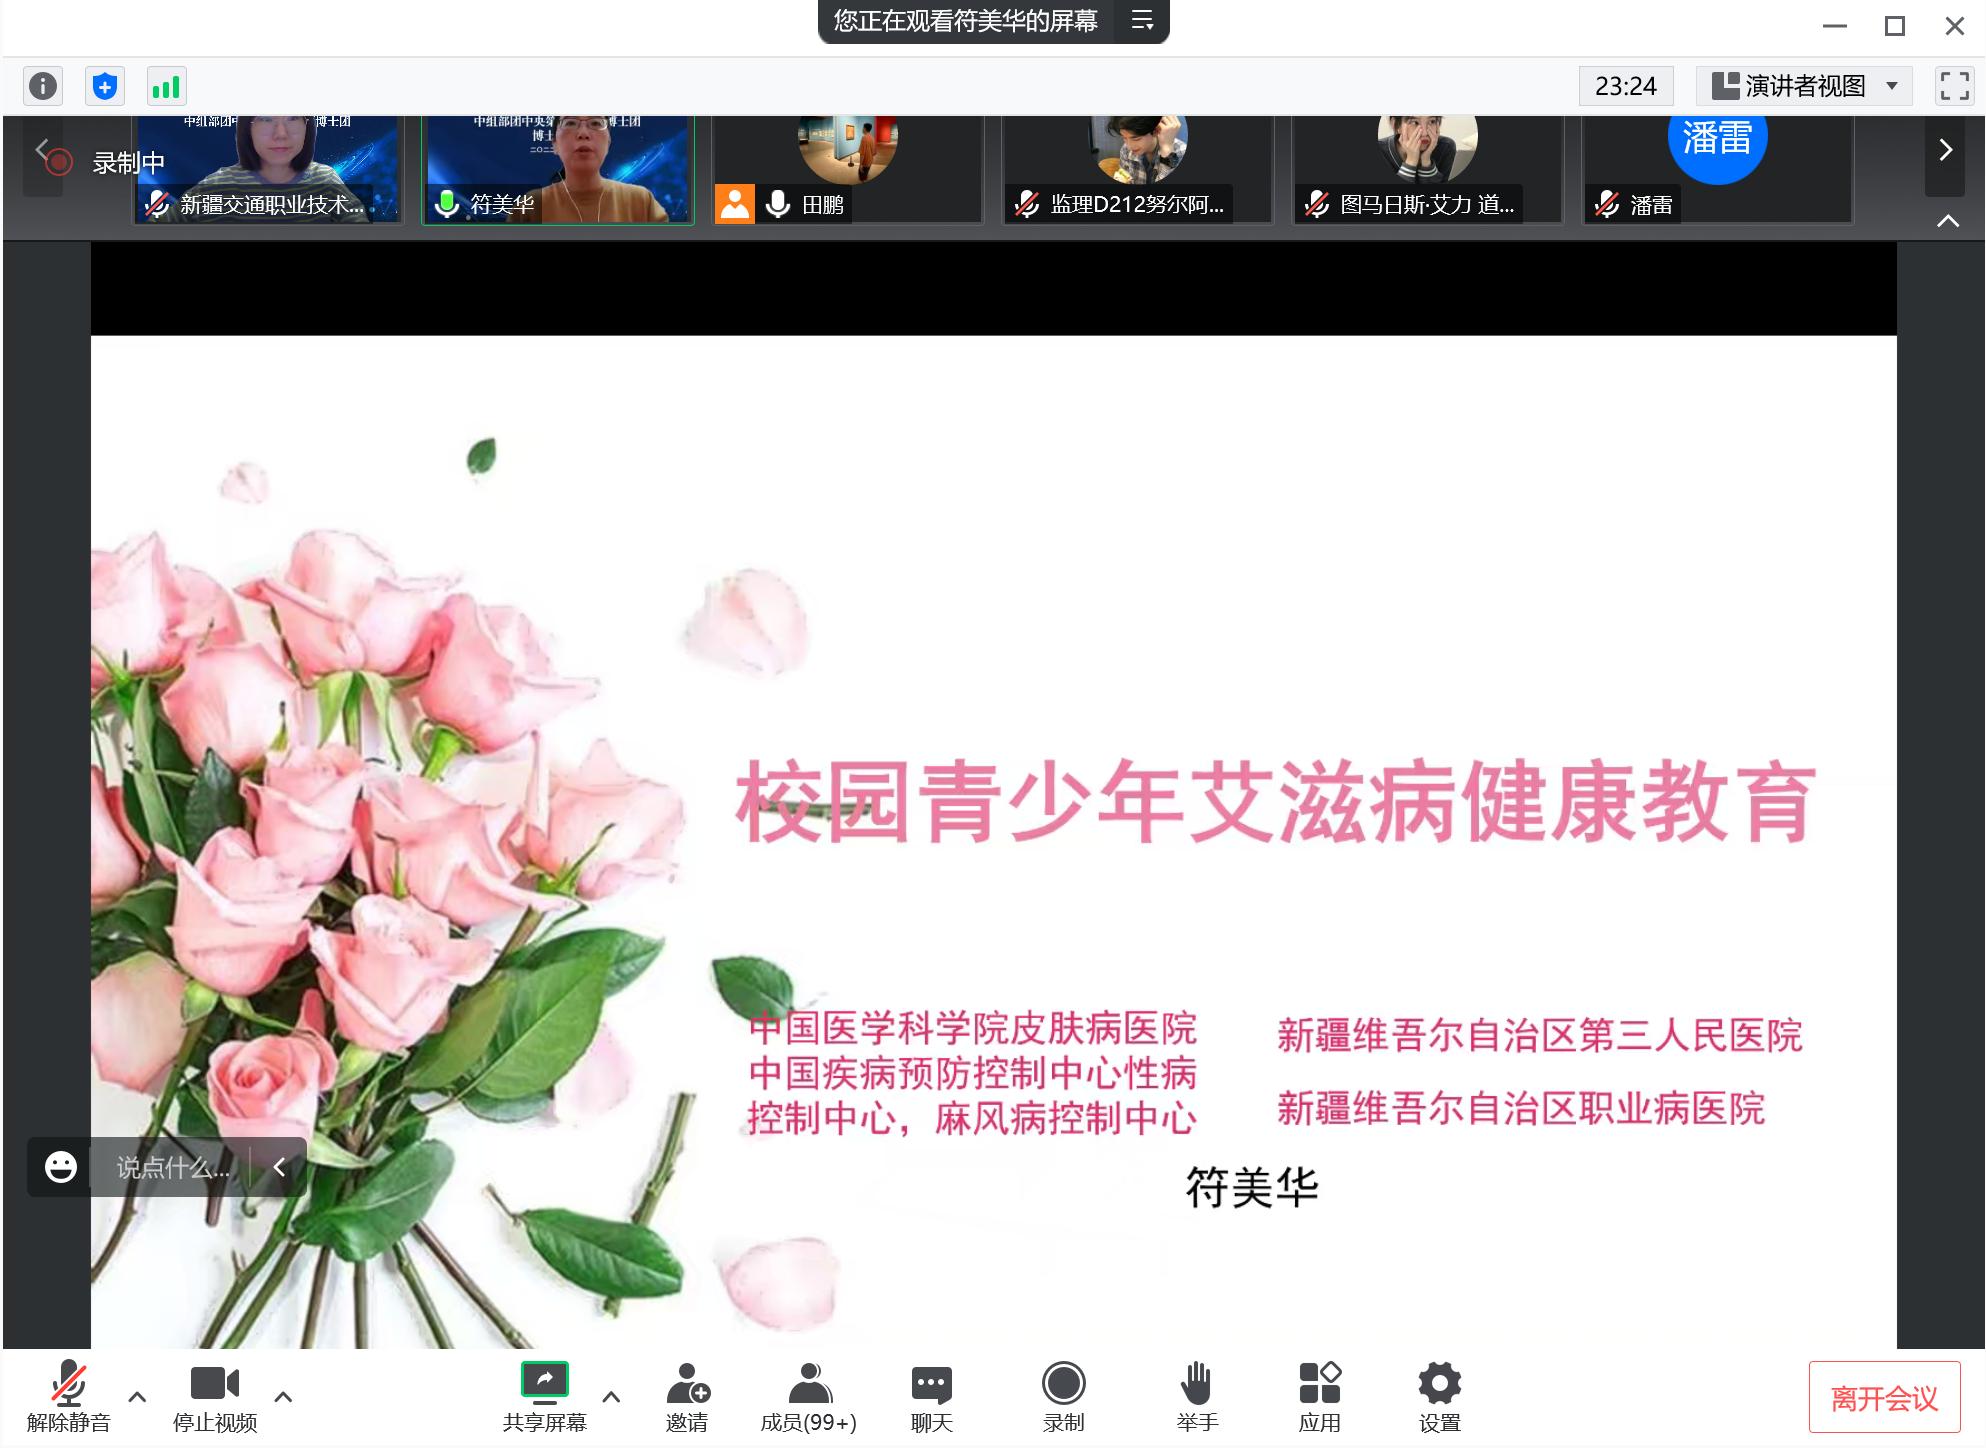Open Settings gear
This screenshot has height=1448, width=1986.
click(x=1439, y=1396)
